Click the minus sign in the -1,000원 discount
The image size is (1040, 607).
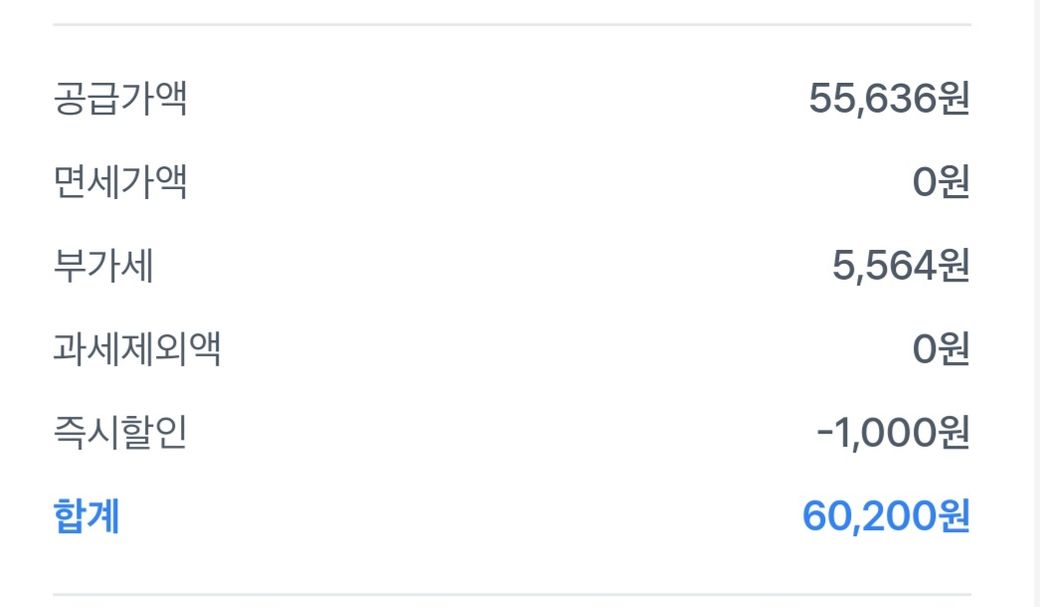825,434
